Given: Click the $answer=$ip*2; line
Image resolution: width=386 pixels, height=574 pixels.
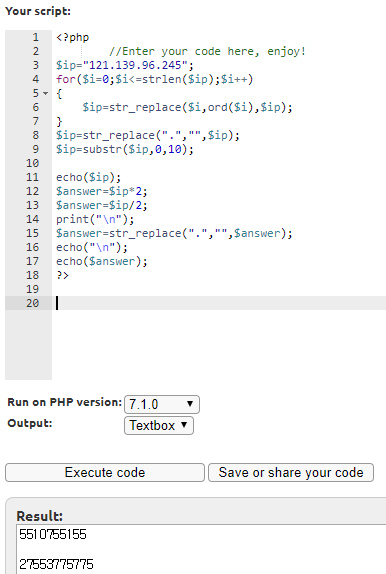Looking at the screenshot, I should 101,191.
